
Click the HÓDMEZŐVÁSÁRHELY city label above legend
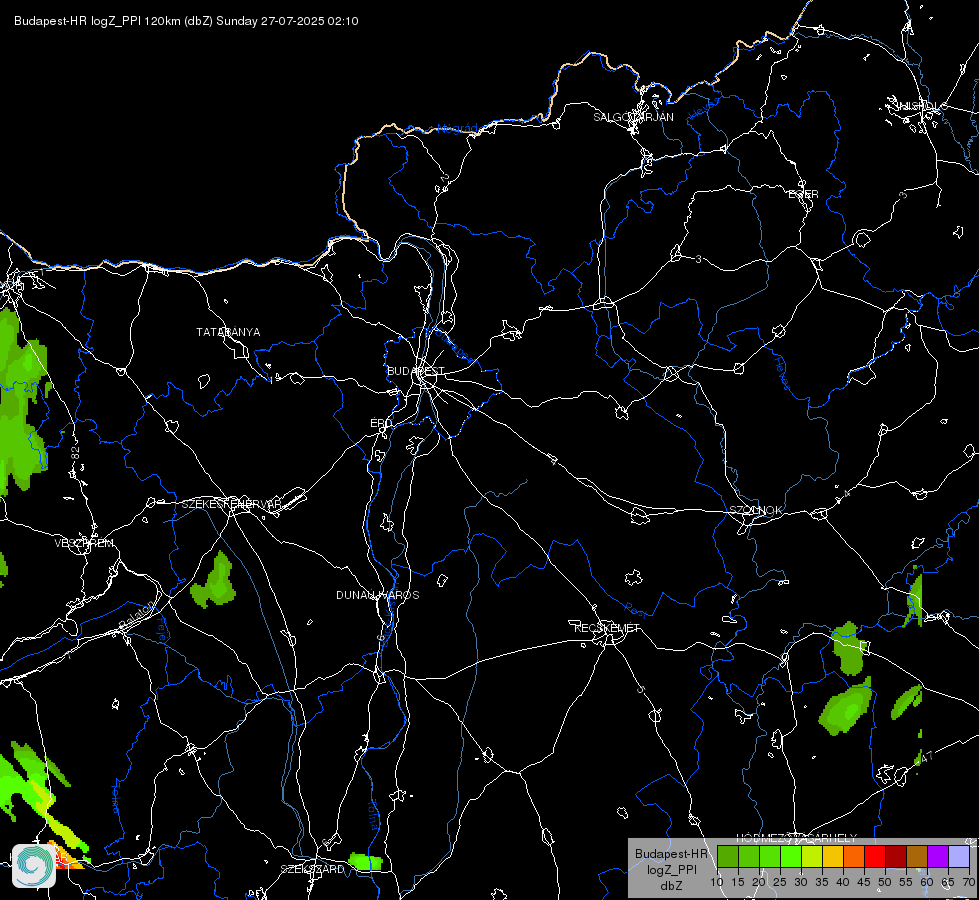click(797, 838)
